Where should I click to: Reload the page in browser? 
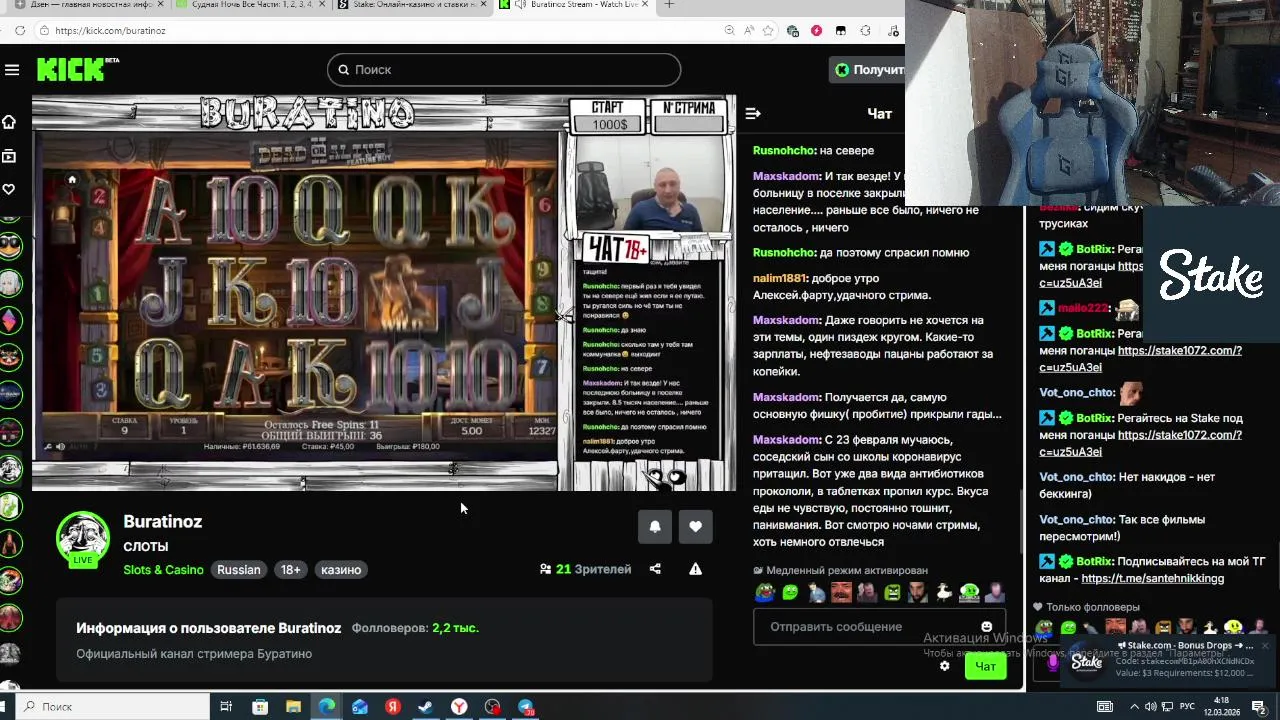(19, 30)
